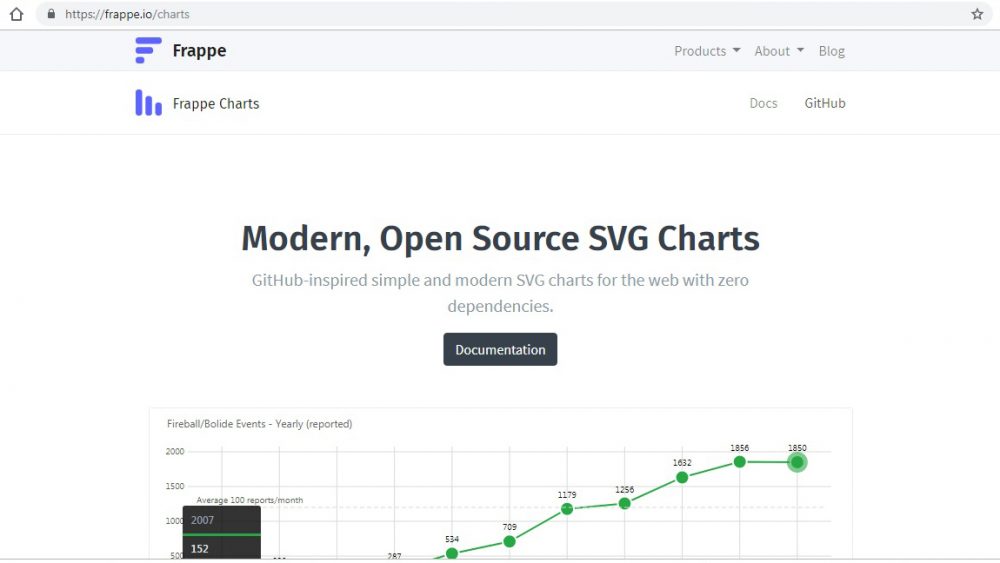The width and height of the screenshot is (1000, 563).
Task: Expand the Products dropdown menu
Action: coord(707,51)
